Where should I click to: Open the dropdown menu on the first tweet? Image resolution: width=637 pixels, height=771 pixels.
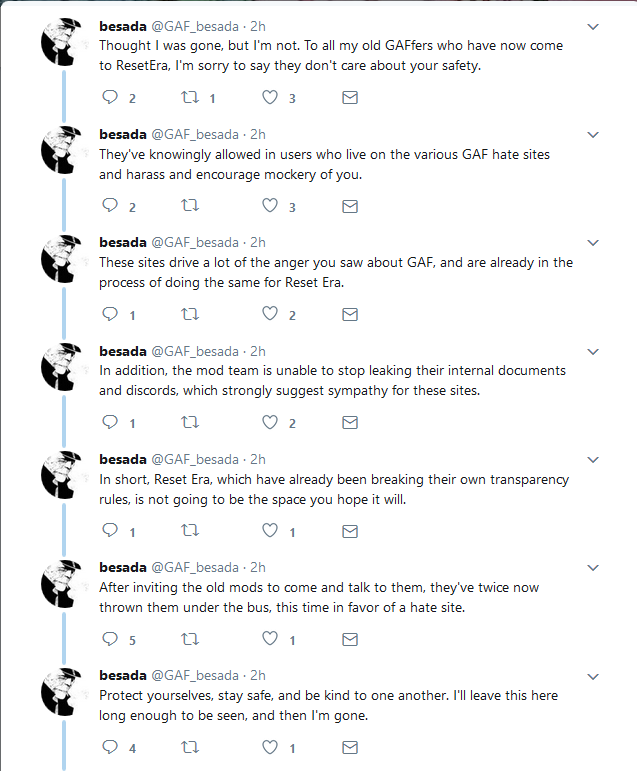point(593,27)
